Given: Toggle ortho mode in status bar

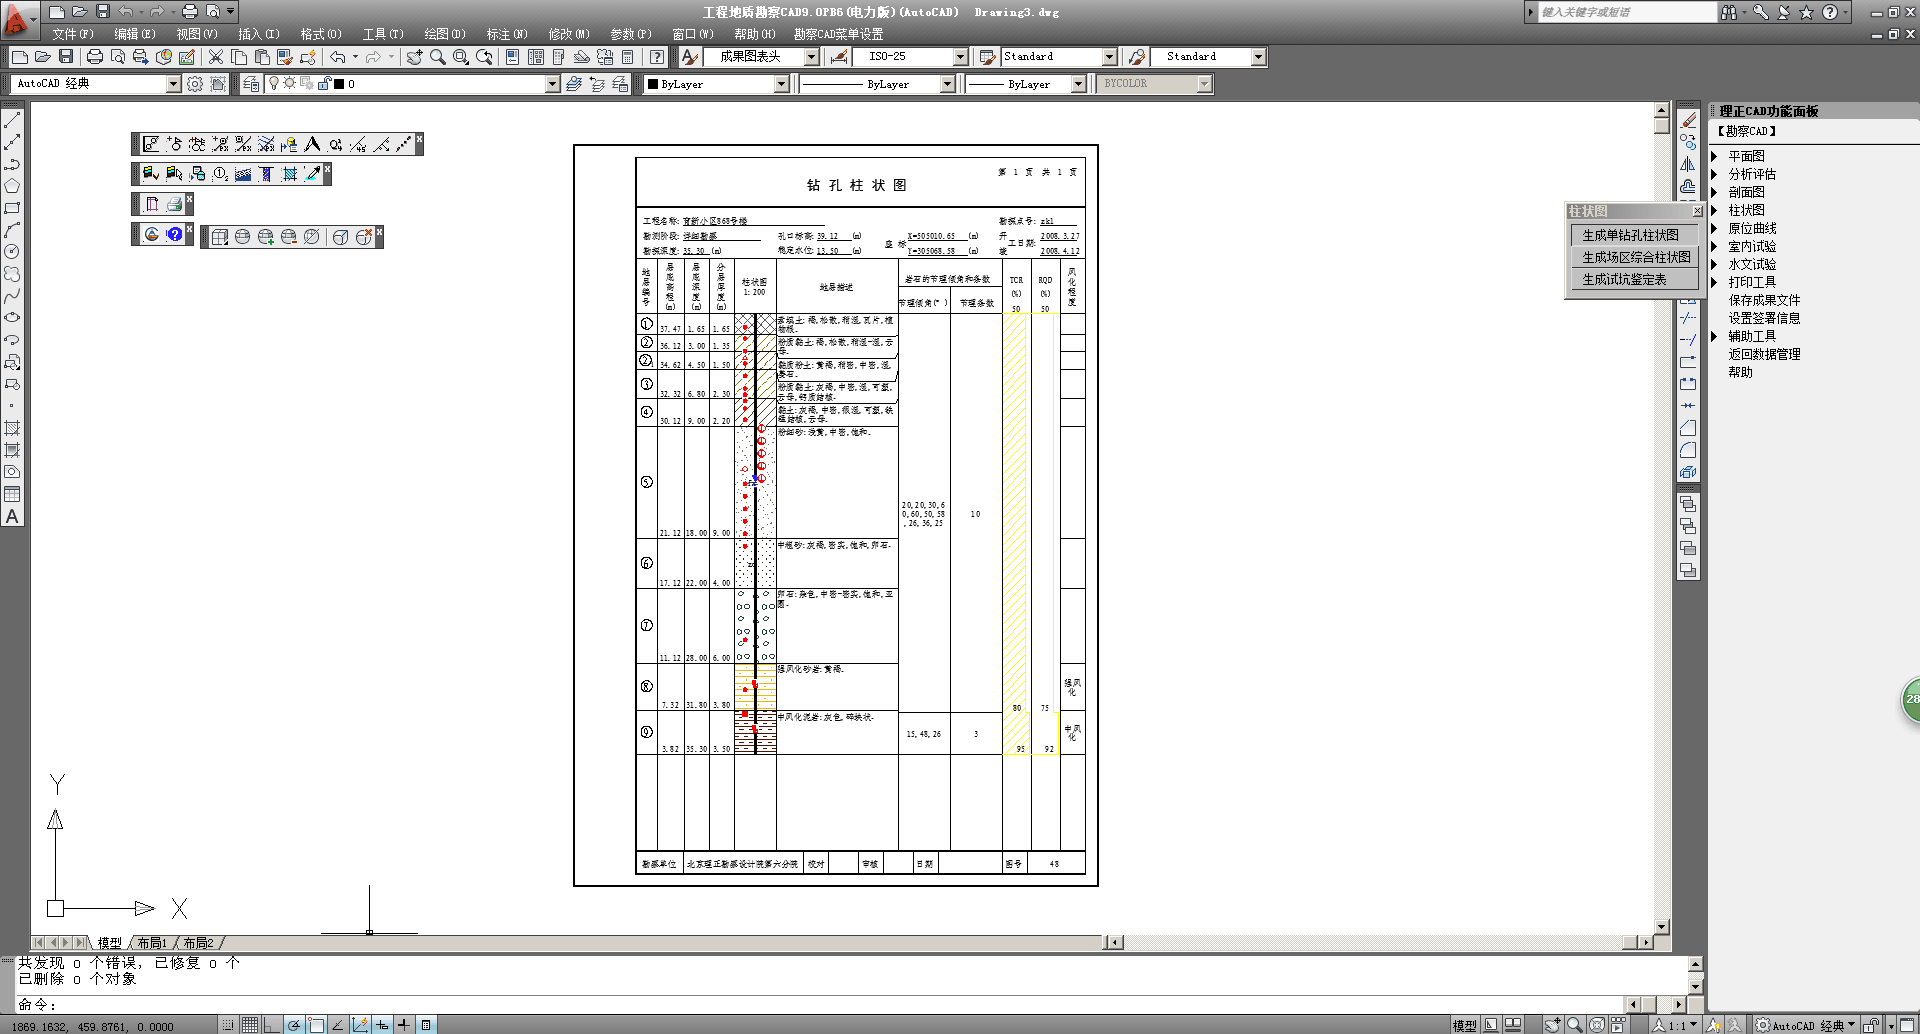Looking at the screenshot, I should point(272,1025).
